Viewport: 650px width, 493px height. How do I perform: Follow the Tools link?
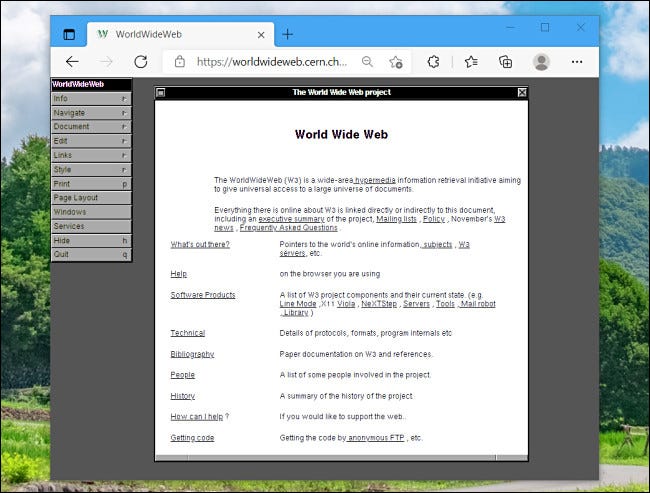point(445,304)
